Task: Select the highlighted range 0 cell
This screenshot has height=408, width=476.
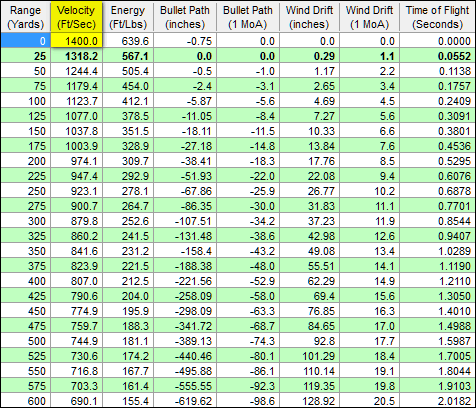Action: pos(26,41)
